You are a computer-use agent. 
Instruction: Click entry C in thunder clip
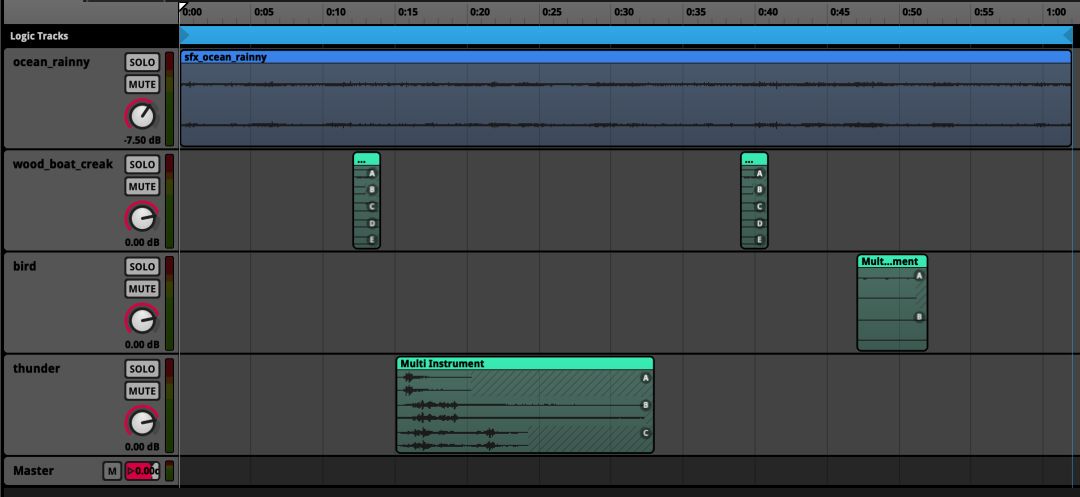(645, 433)
